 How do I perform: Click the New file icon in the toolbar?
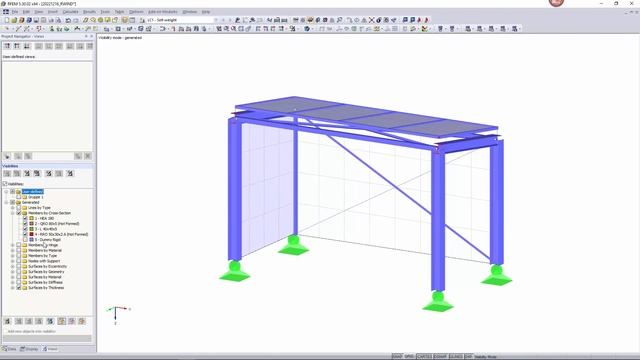click(x=7, y=20)
